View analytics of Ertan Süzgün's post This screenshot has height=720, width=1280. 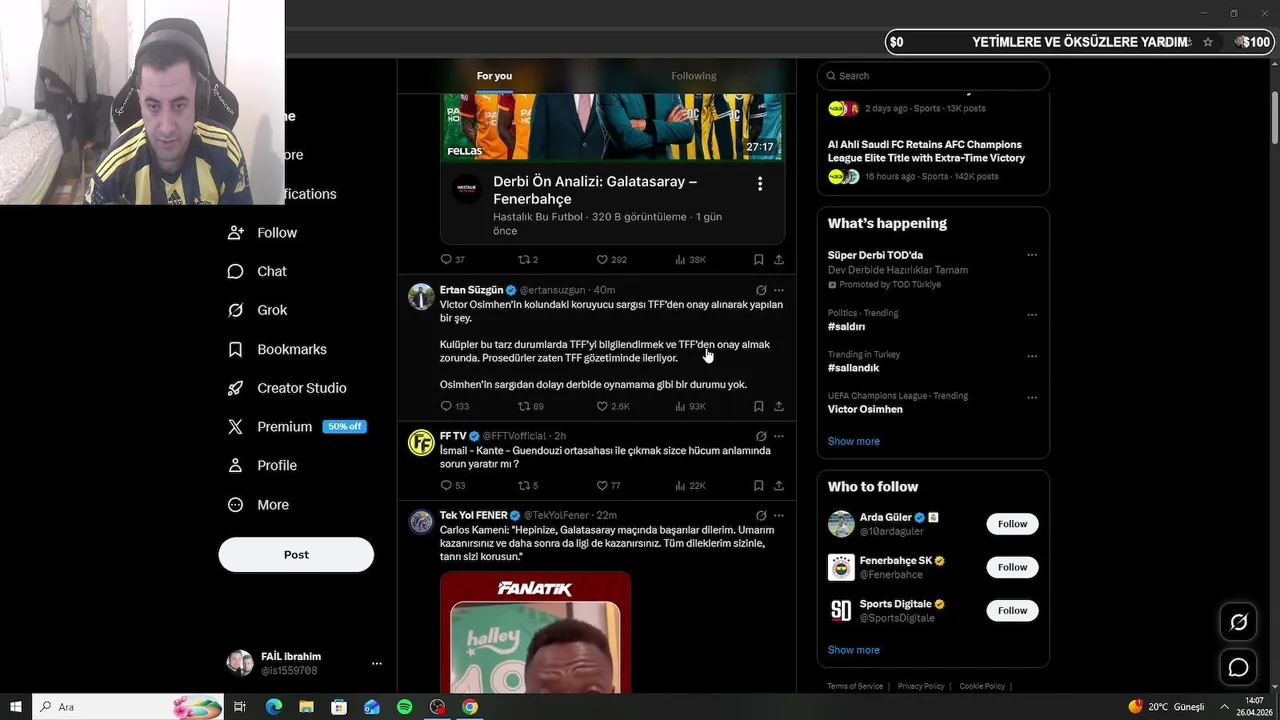point(690,407)
